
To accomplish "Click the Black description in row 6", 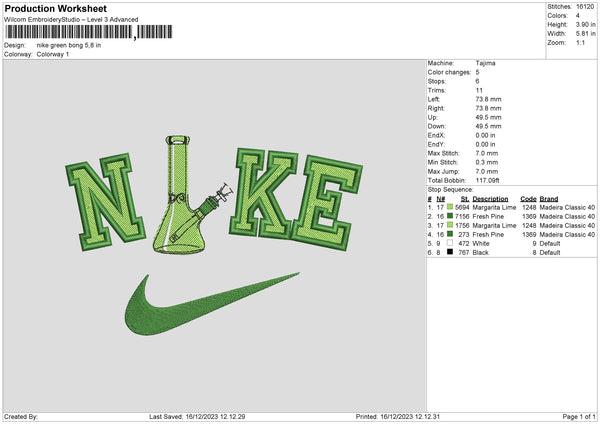I will tap(481, 253).
